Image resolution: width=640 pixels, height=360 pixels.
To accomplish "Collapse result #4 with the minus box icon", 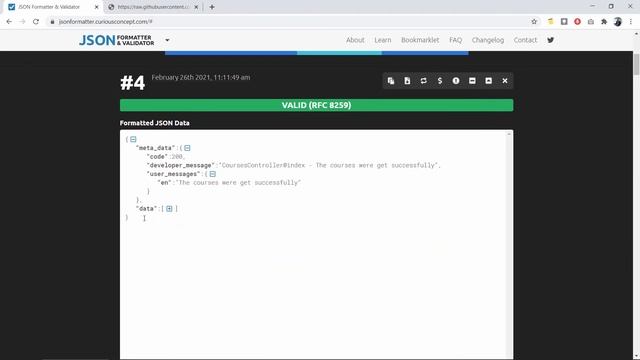I will point(472,81).
